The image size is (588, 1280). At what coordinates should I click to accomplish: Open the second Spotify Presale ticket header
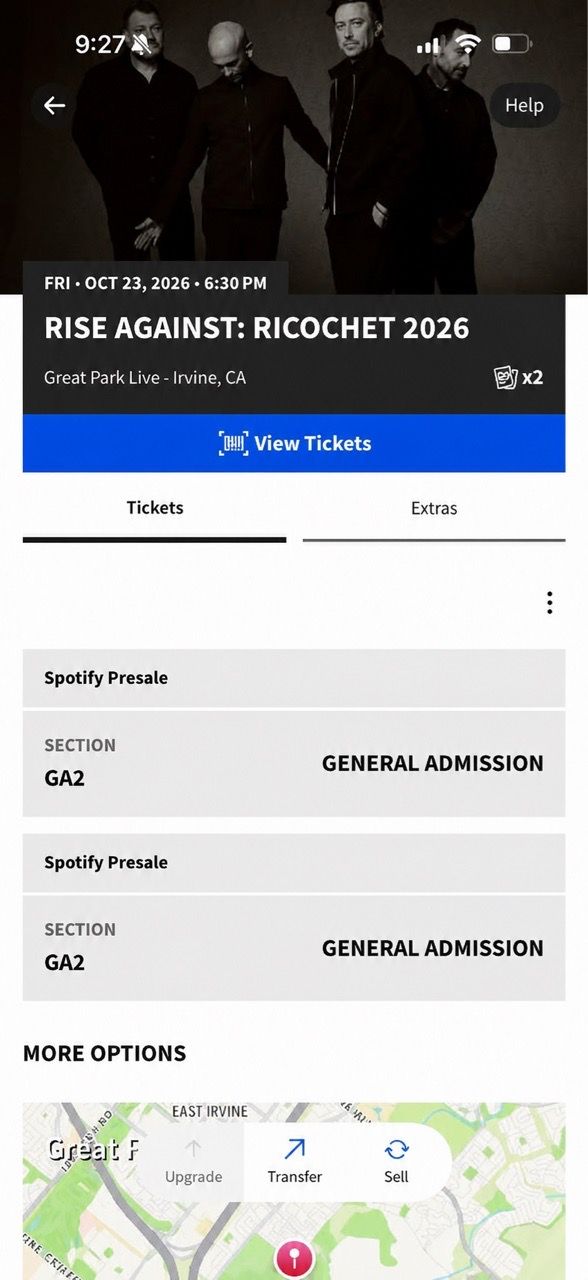[x=294, y=863]
